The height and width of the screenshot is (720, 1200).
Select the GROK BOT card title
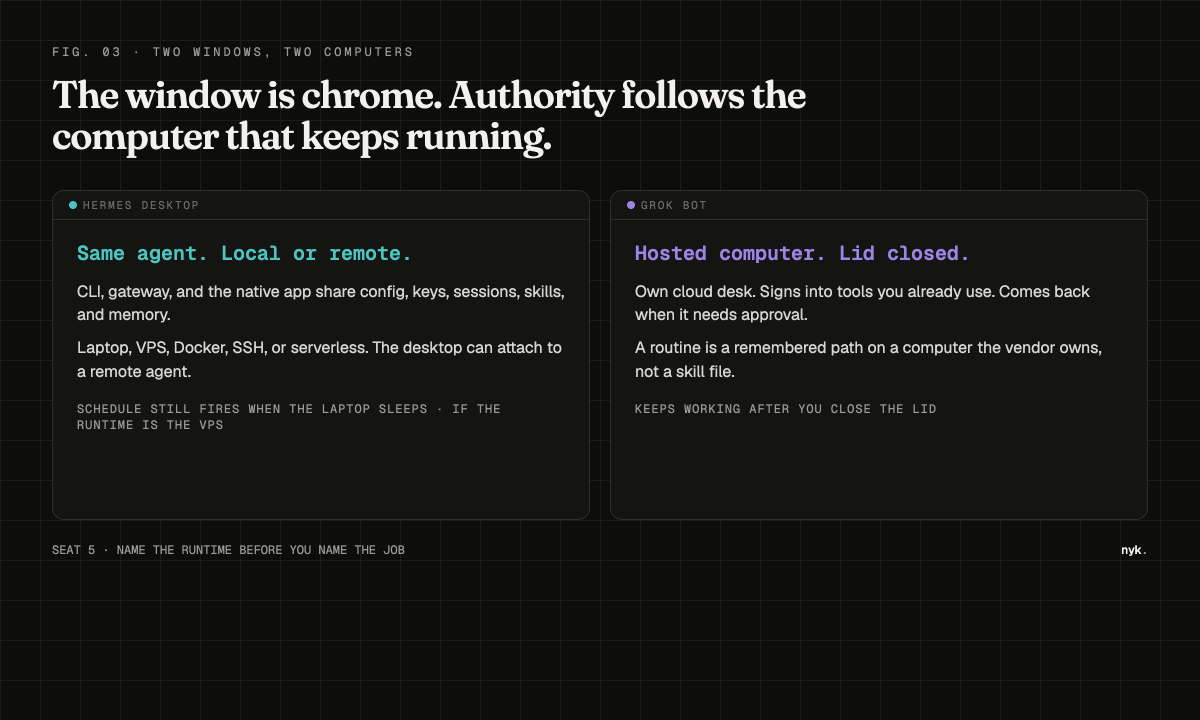point(674,205)
